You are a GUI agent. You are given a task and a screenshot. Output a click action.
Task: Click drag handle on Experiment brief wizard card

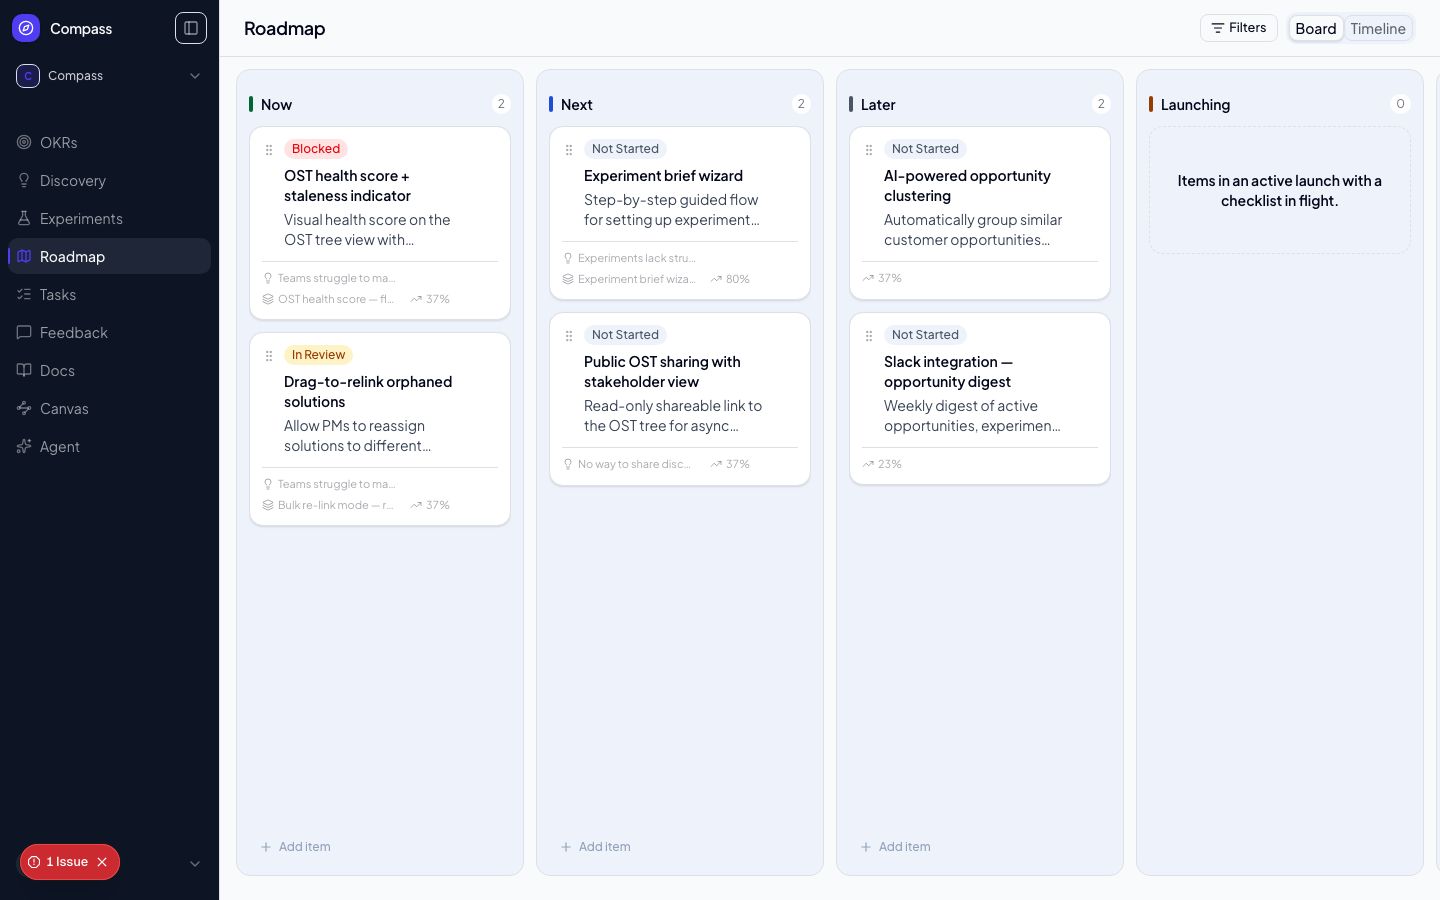[x=569, y=150]
